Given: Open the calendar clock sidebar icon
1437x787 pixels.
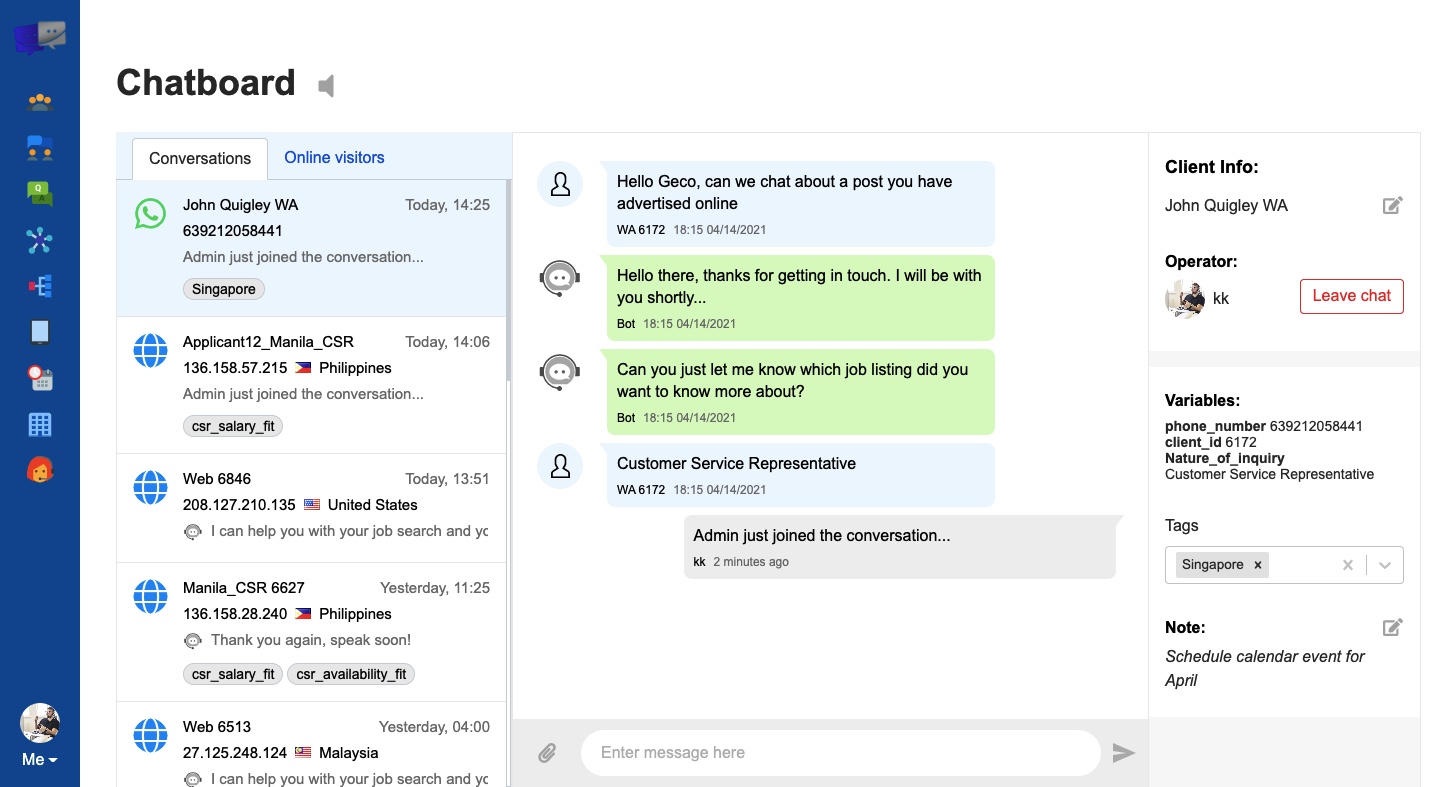Looking at the screenshot, I should coord(40,378).
